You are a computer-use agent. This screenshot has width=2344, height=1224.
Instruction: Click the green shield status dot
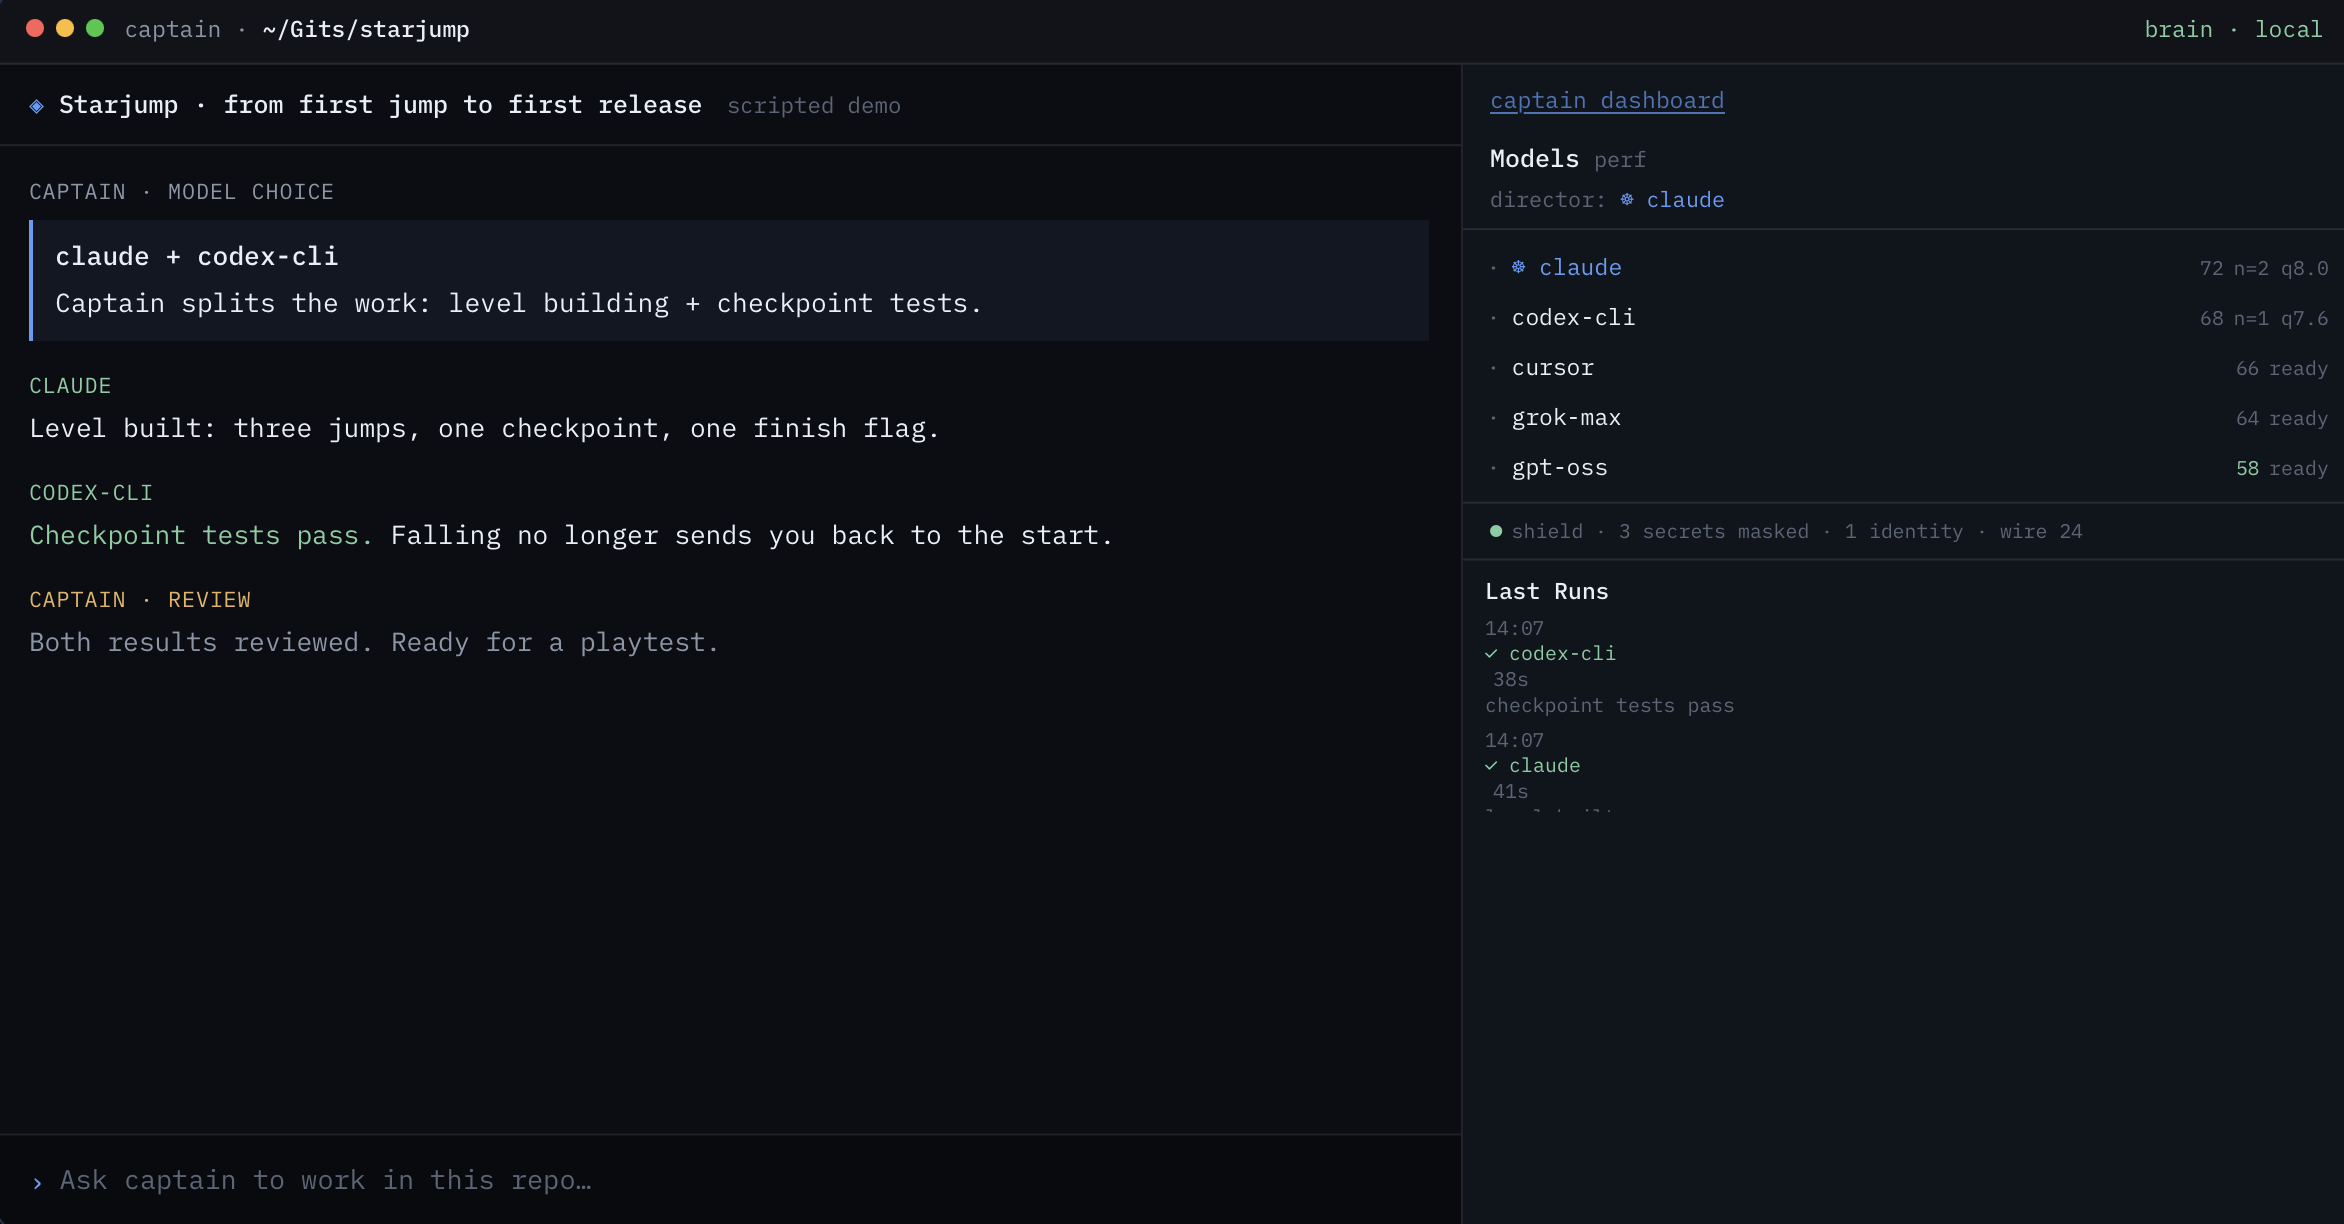[1496, 531]
